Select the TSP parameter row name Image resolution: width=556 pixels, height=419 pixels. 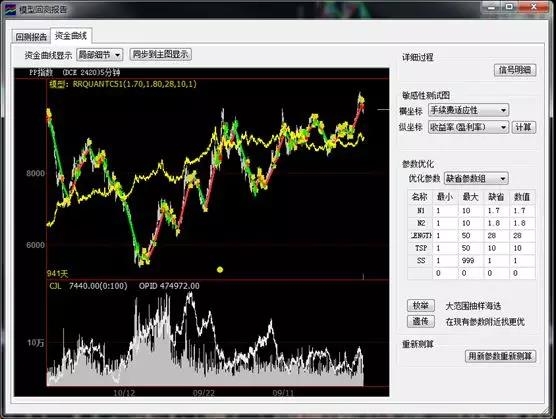pos(421,248)
